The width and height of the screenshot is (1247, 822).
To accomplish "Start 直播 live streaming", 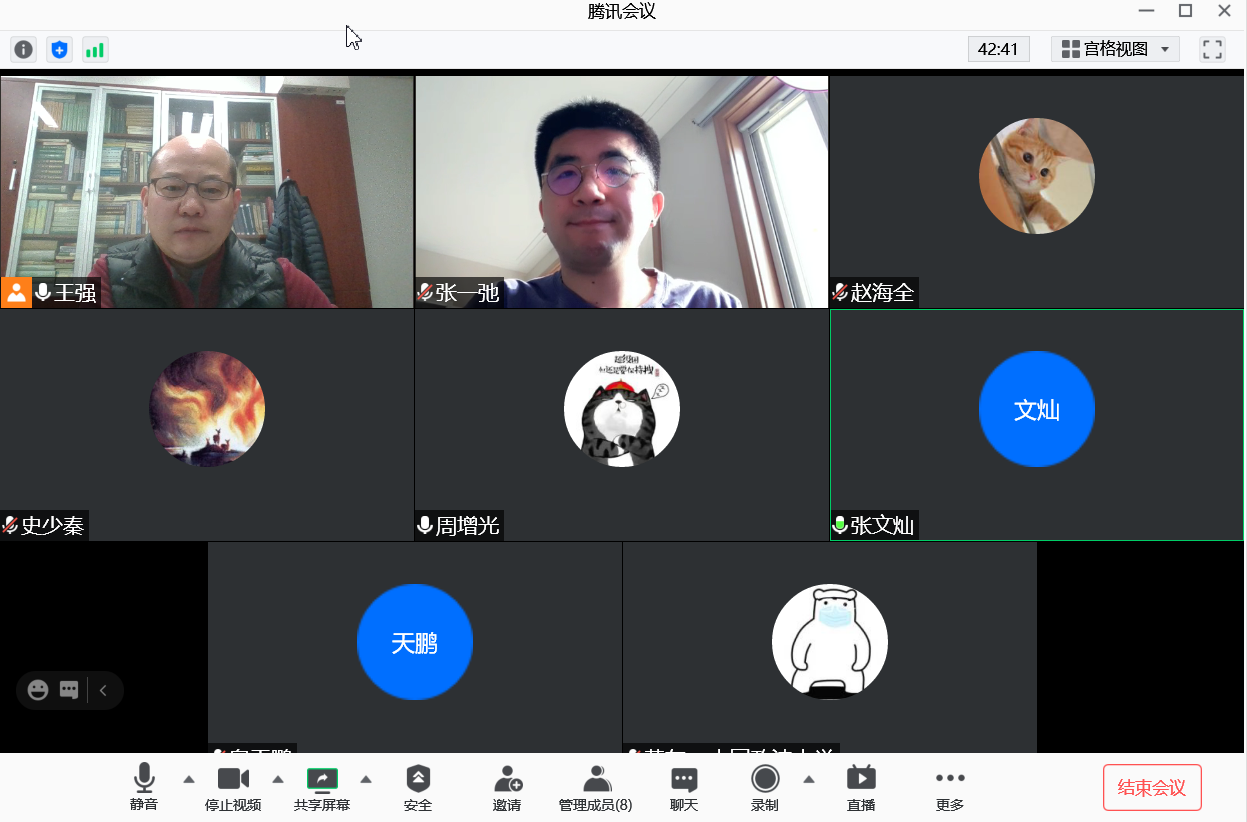I will click(861, 788).
